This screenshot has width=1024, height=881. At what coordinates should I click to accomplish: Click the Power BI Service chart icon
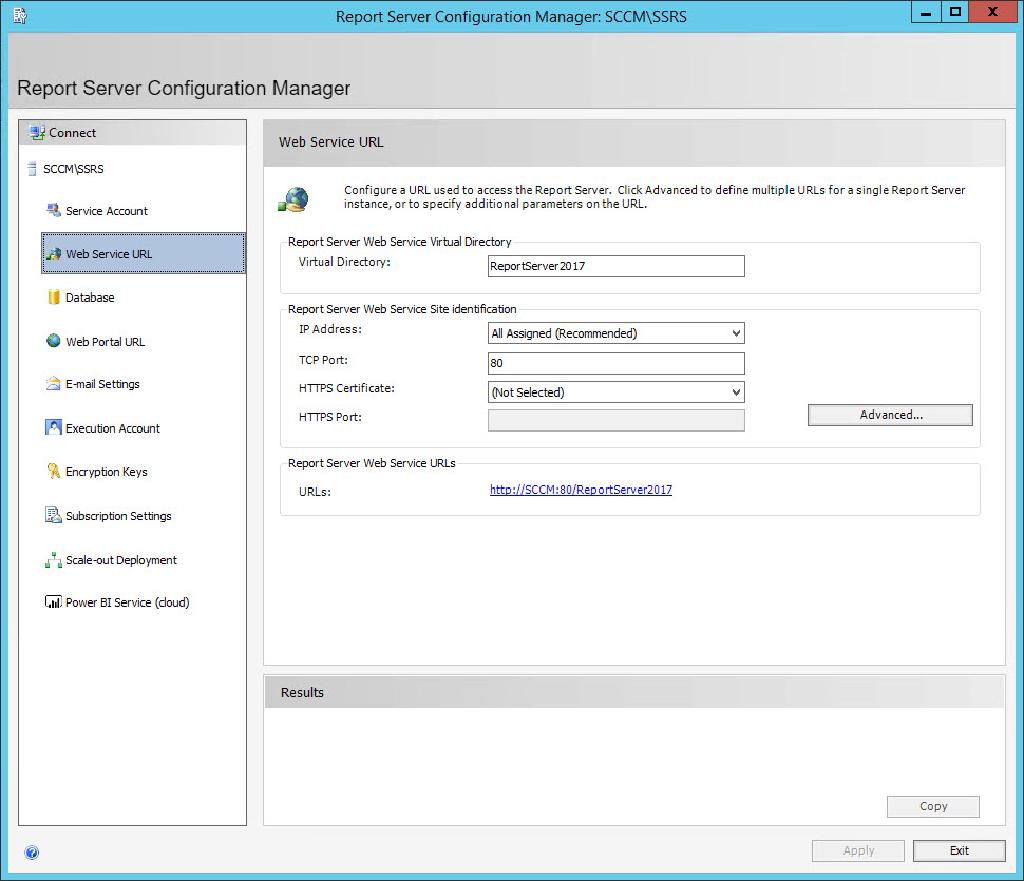pyautogui.click(x=54, y=602)
